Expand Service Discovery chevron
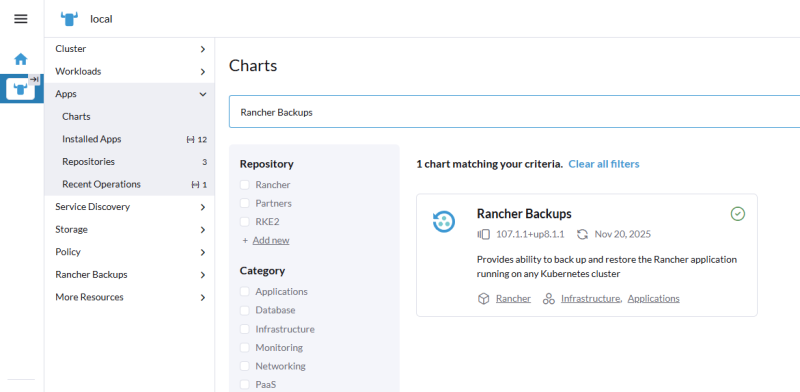The image size is (800, 392). pos(203,207)
